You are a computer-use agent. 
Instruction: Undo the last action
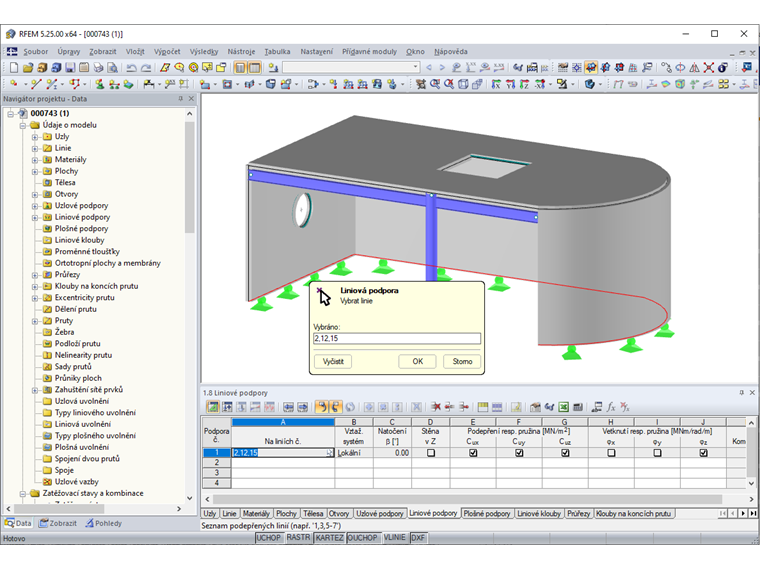point(131,68)
